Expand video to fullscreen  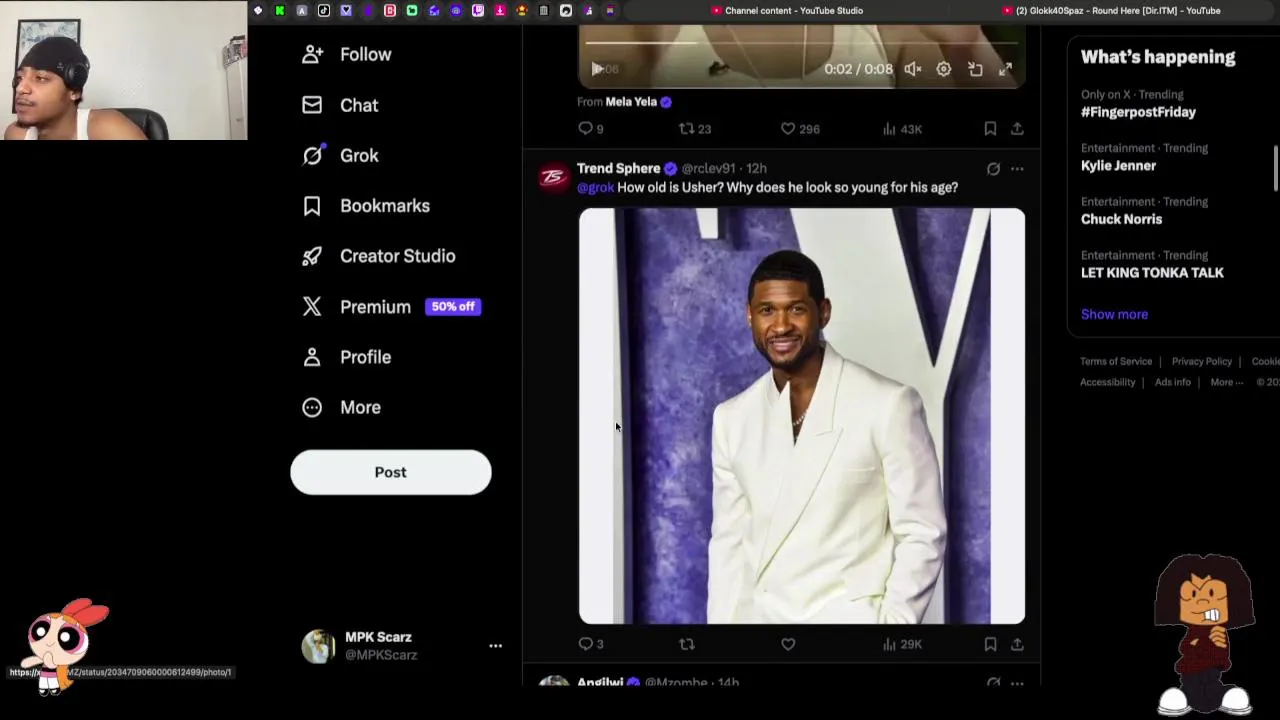(x=1005, y=69)
